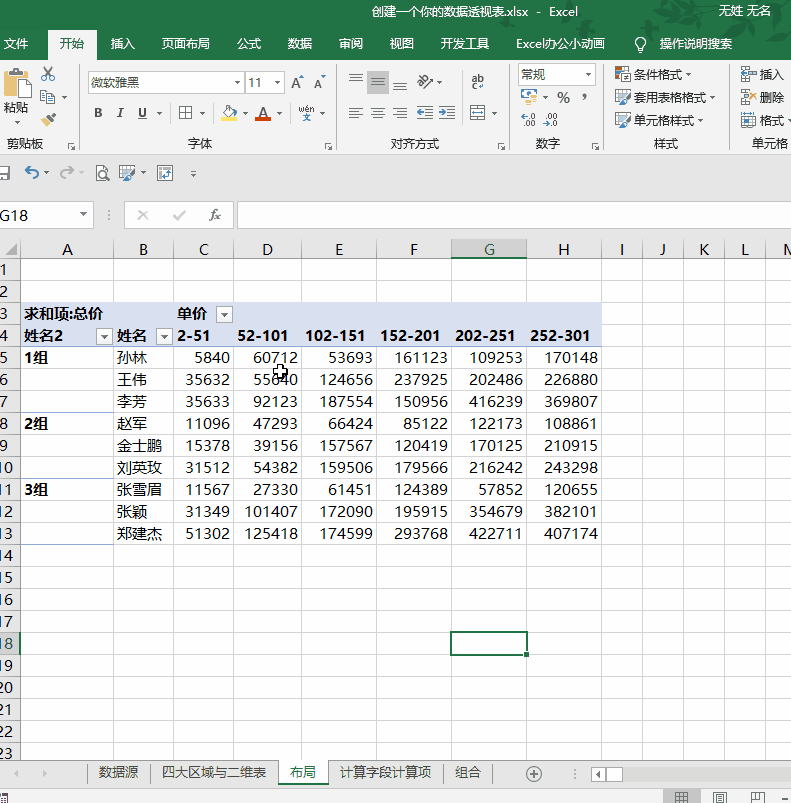Select the Format Painter brush
This screenshot has height=803, width=791.
[x=48, y=120]
